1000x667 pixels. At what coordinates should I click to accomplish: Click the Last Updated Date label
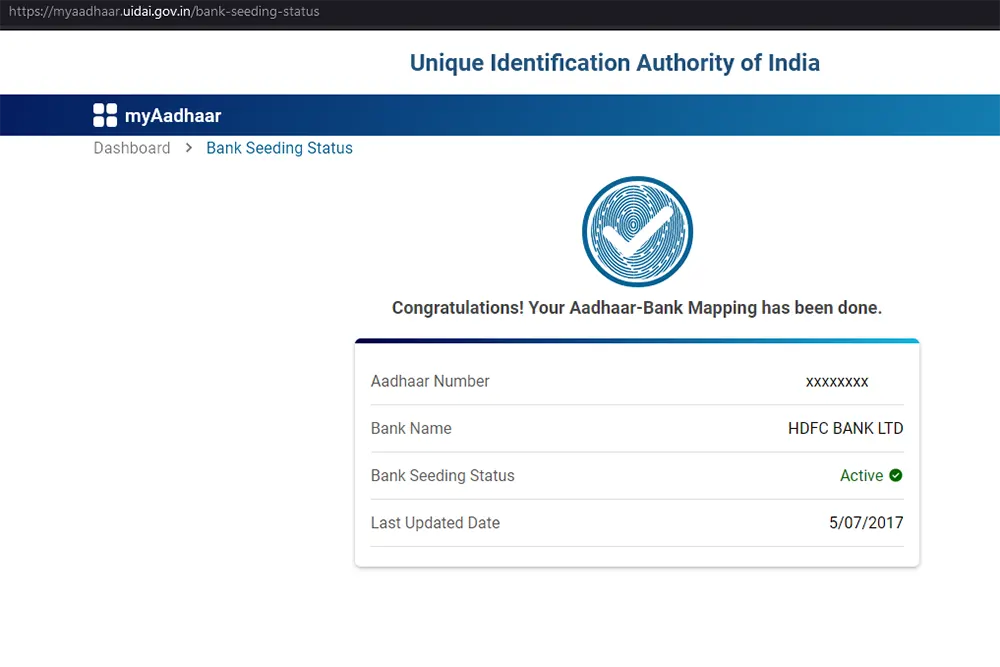[436, 523]
